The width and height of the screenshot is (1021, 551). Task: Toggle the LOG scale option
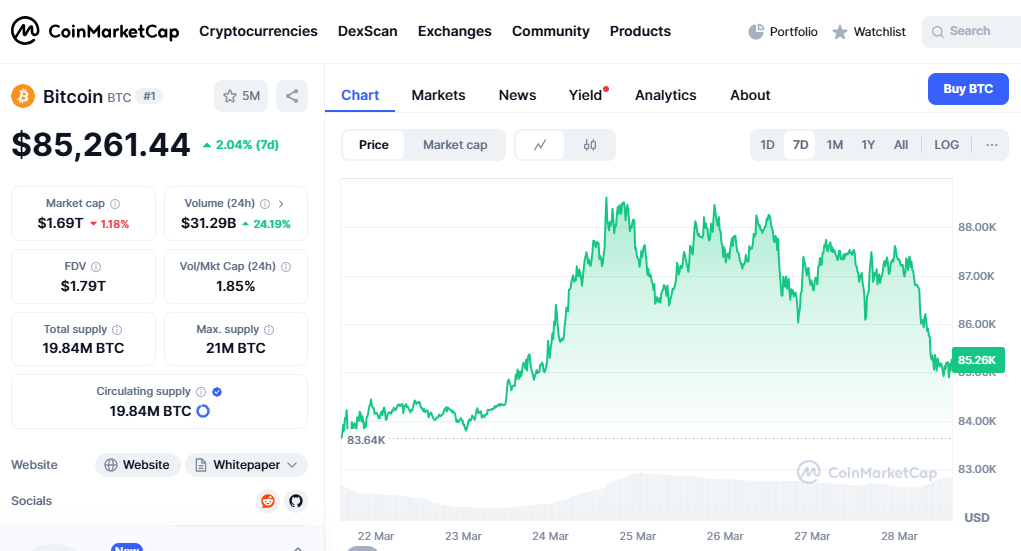pos(946,145)
